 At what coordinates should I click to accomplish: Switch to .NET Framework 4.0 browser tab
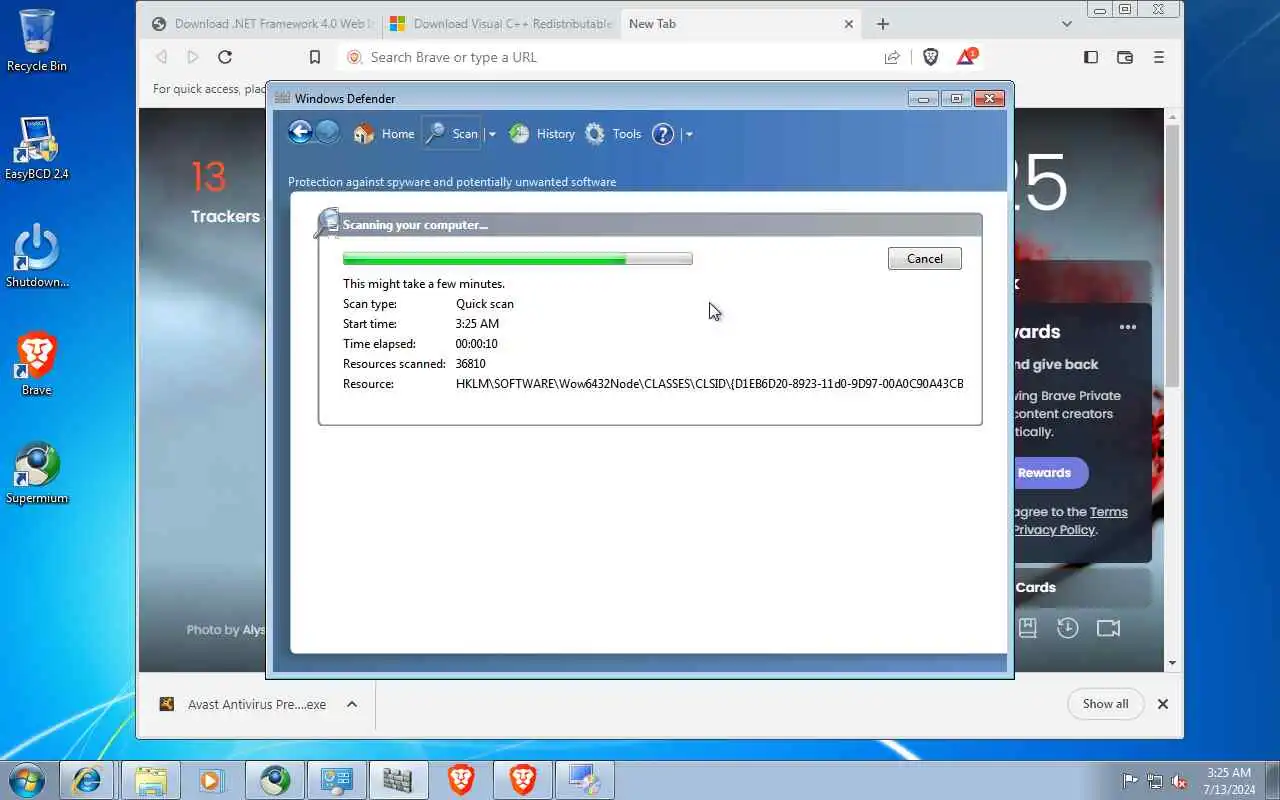[260, 24]
